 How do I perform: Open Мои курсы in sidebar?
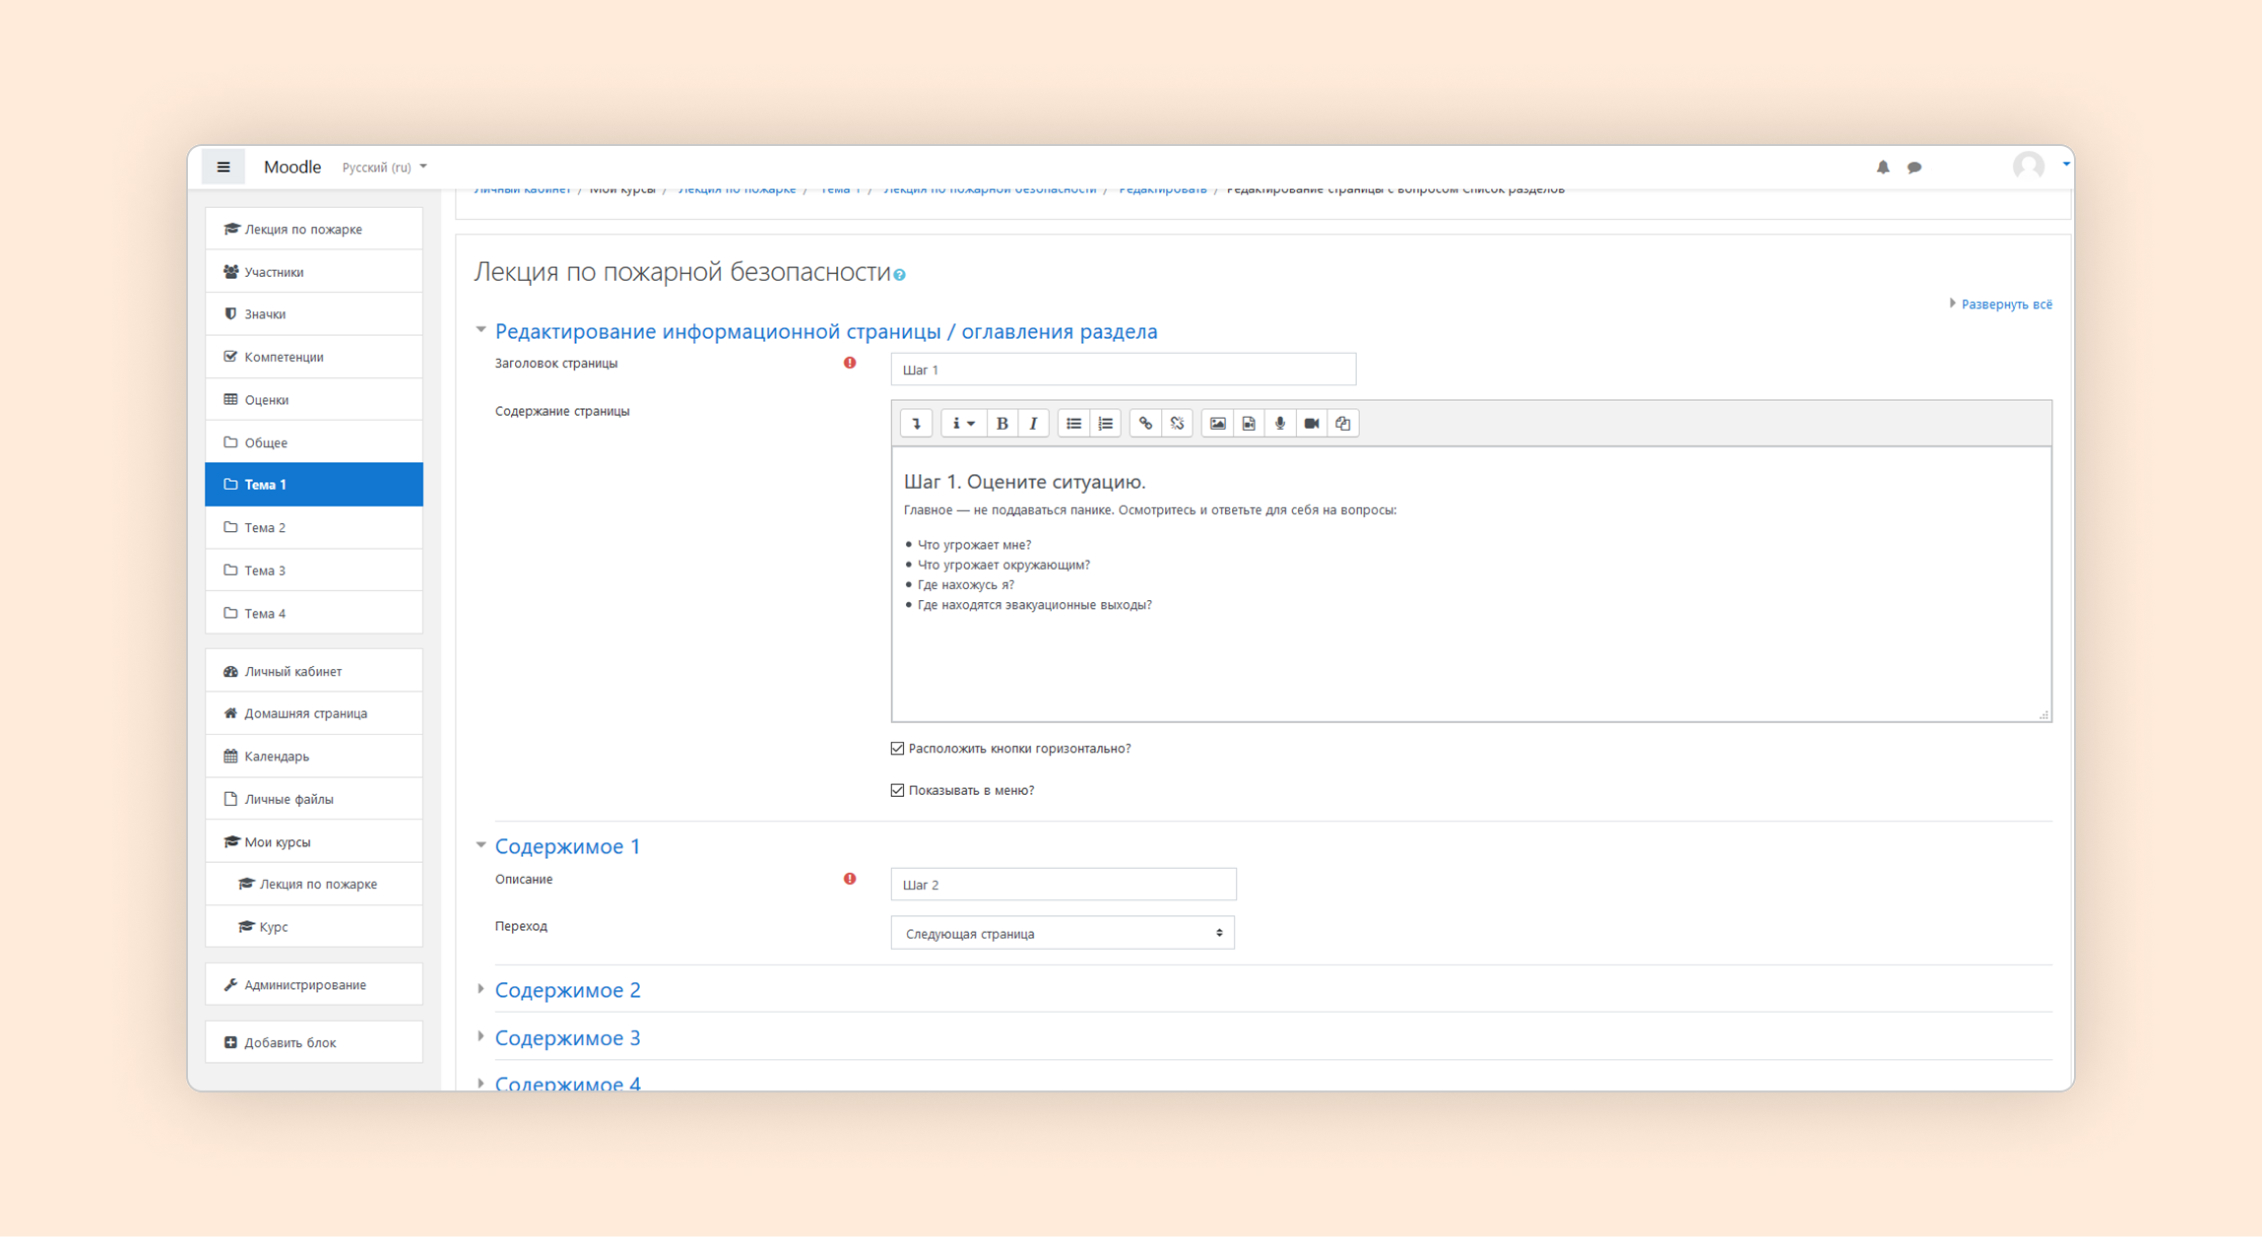(314, 842)
